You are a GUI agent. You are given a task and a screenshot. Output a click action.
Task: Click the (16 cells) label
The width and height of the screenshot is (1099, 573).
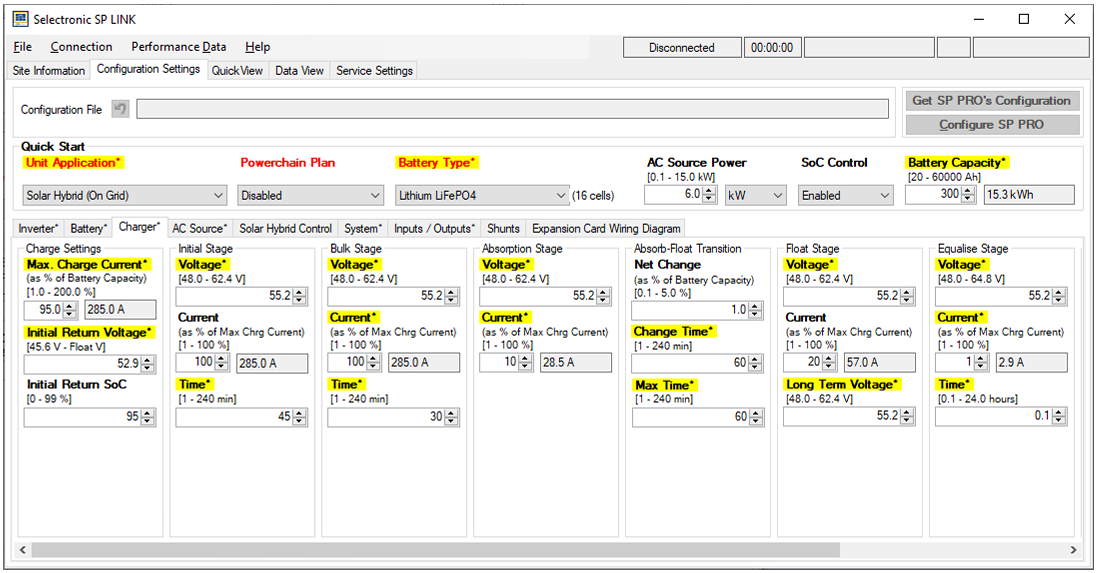(593, 196)
